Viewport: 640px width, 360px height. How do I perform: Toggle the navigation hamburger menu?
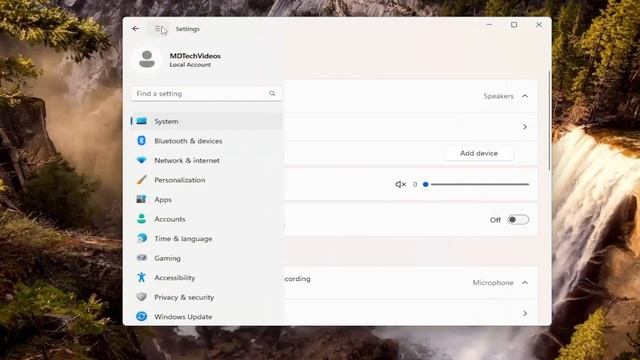click(158, 29)
